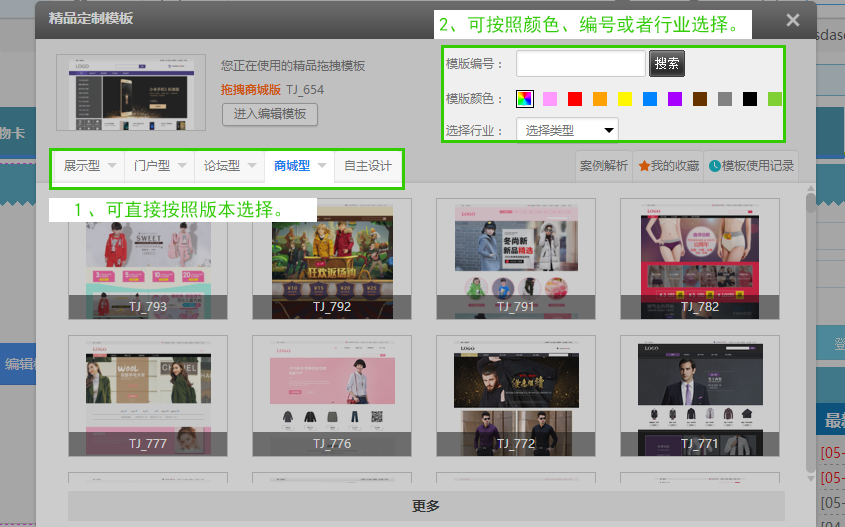
Task: Open the TJ_771 template thumbnail
Action: coord(700,395)
